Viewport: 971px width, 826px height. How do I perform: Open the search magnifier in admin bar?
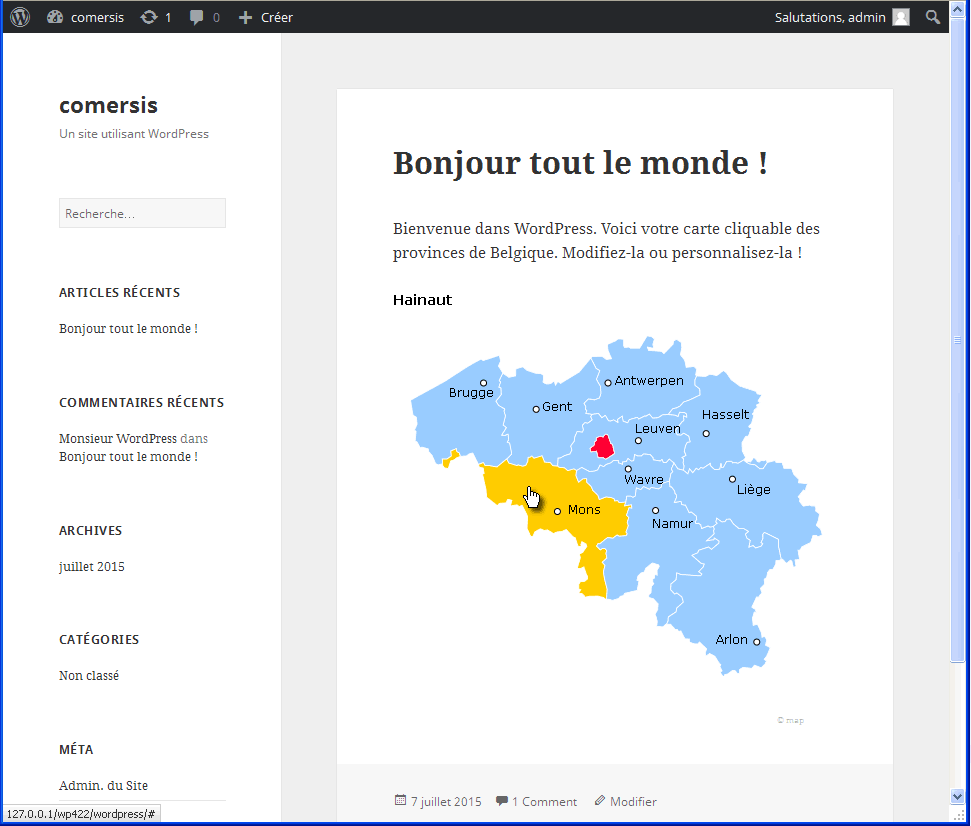tap(932, 17)
